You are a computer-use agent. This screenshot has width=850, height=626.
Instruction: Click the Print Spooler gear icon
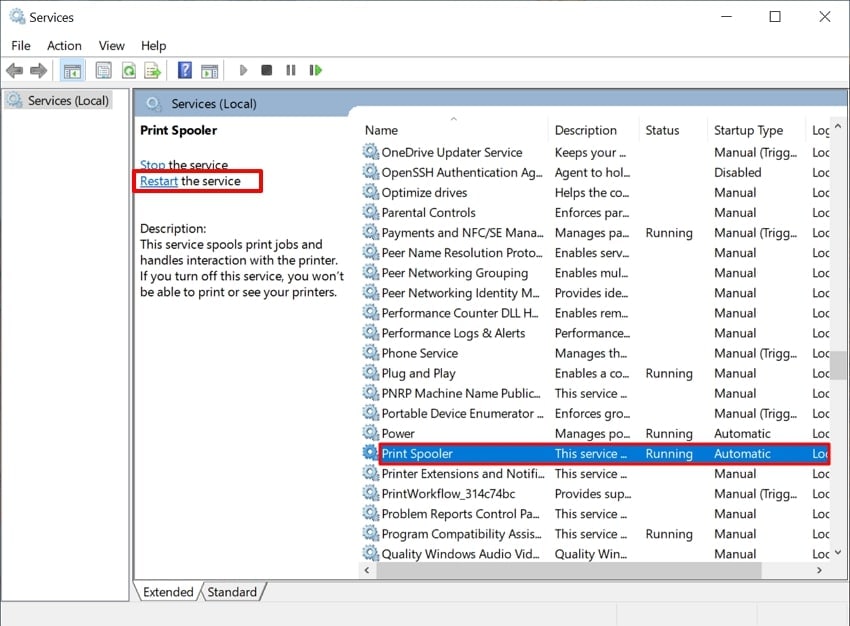point(371,453)
